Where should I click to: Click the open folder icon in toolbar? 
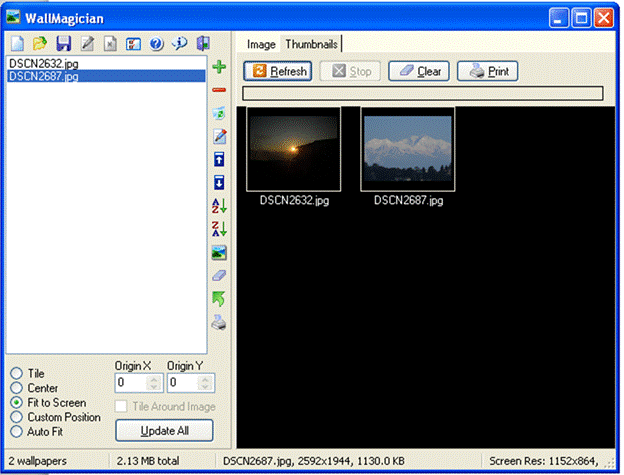pyautogui.click(x=40, y=44)
